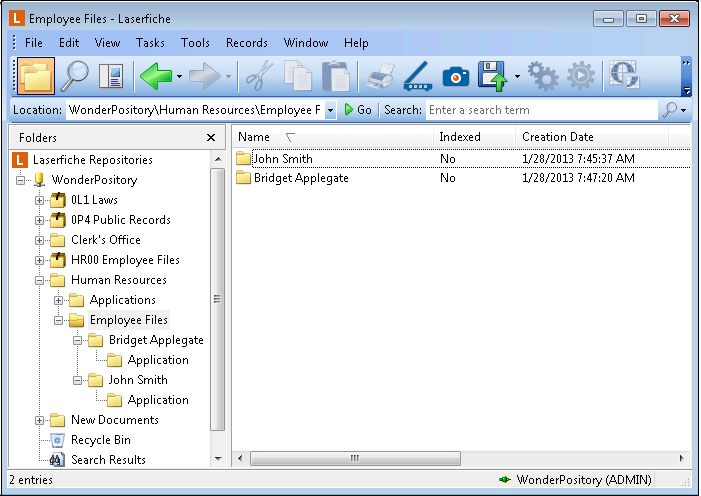Expand HR00 Employee Files folder

pos(39,260)
